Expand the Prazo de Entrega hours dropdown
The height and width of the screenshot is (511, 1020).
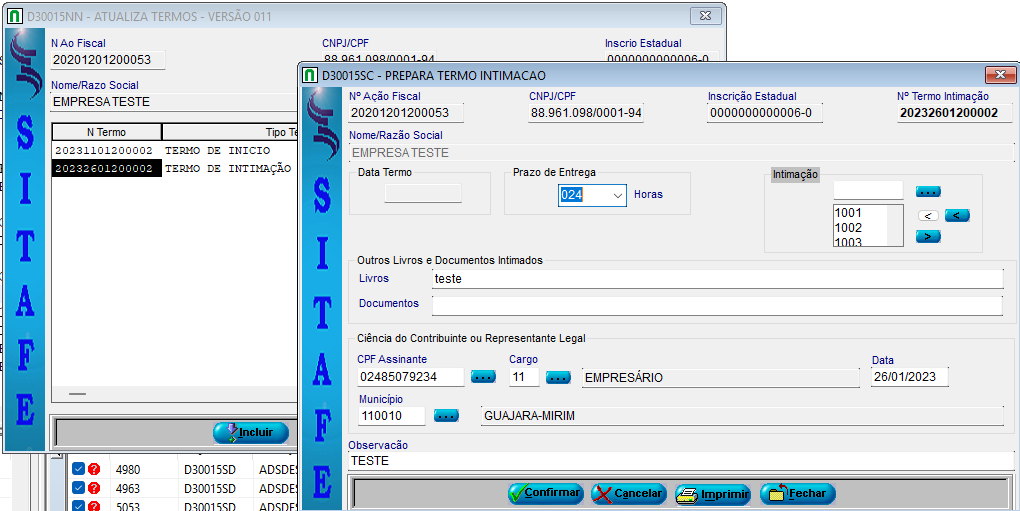617,195
